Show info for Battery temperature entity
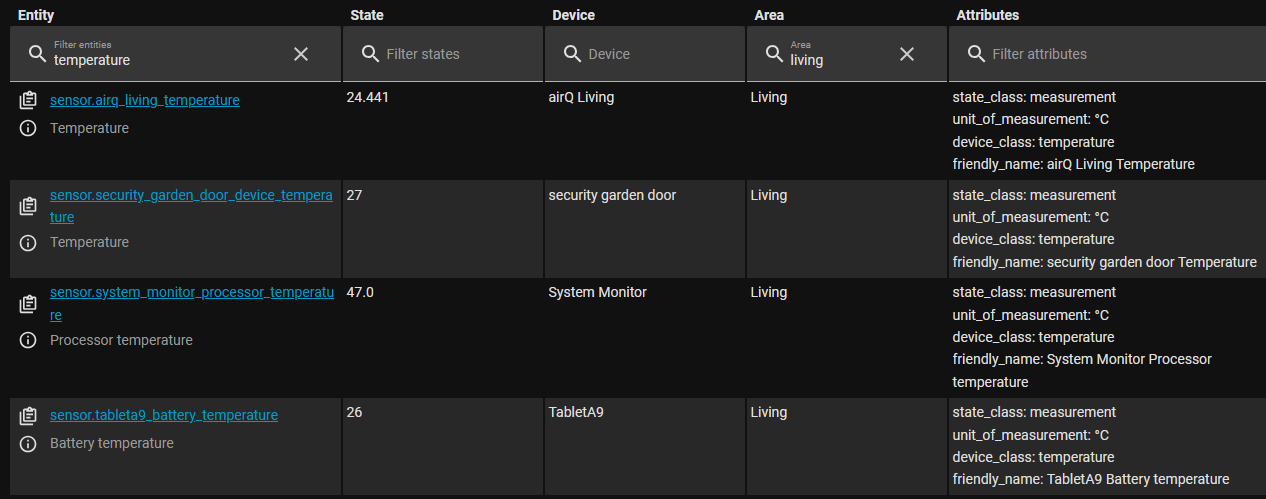This screenshot has height=499, width=1266. [x=28, y=443]
